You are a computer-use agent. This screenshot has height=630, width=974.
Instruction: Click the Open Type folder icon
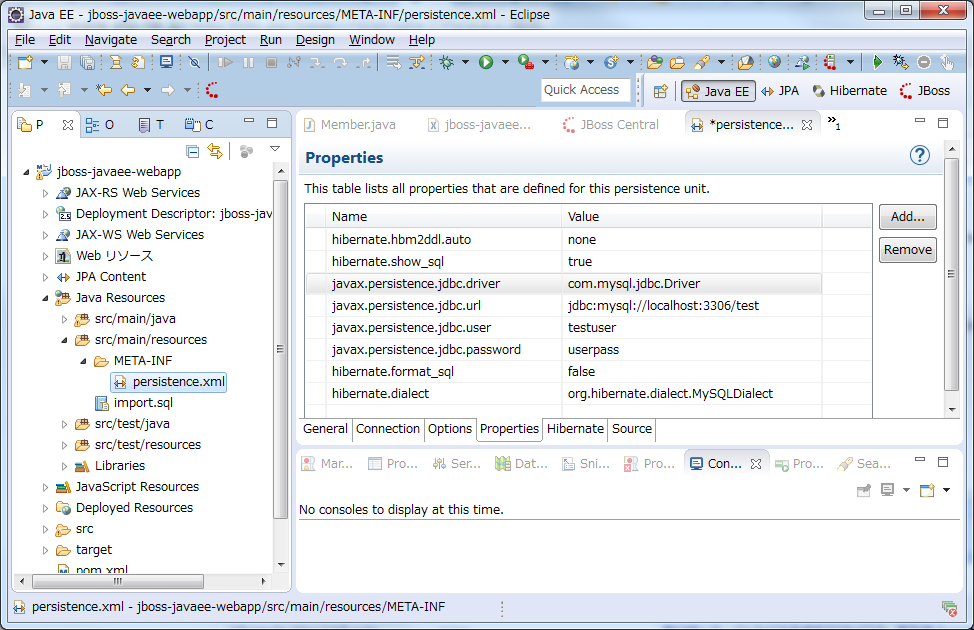(x=655, y=62)
